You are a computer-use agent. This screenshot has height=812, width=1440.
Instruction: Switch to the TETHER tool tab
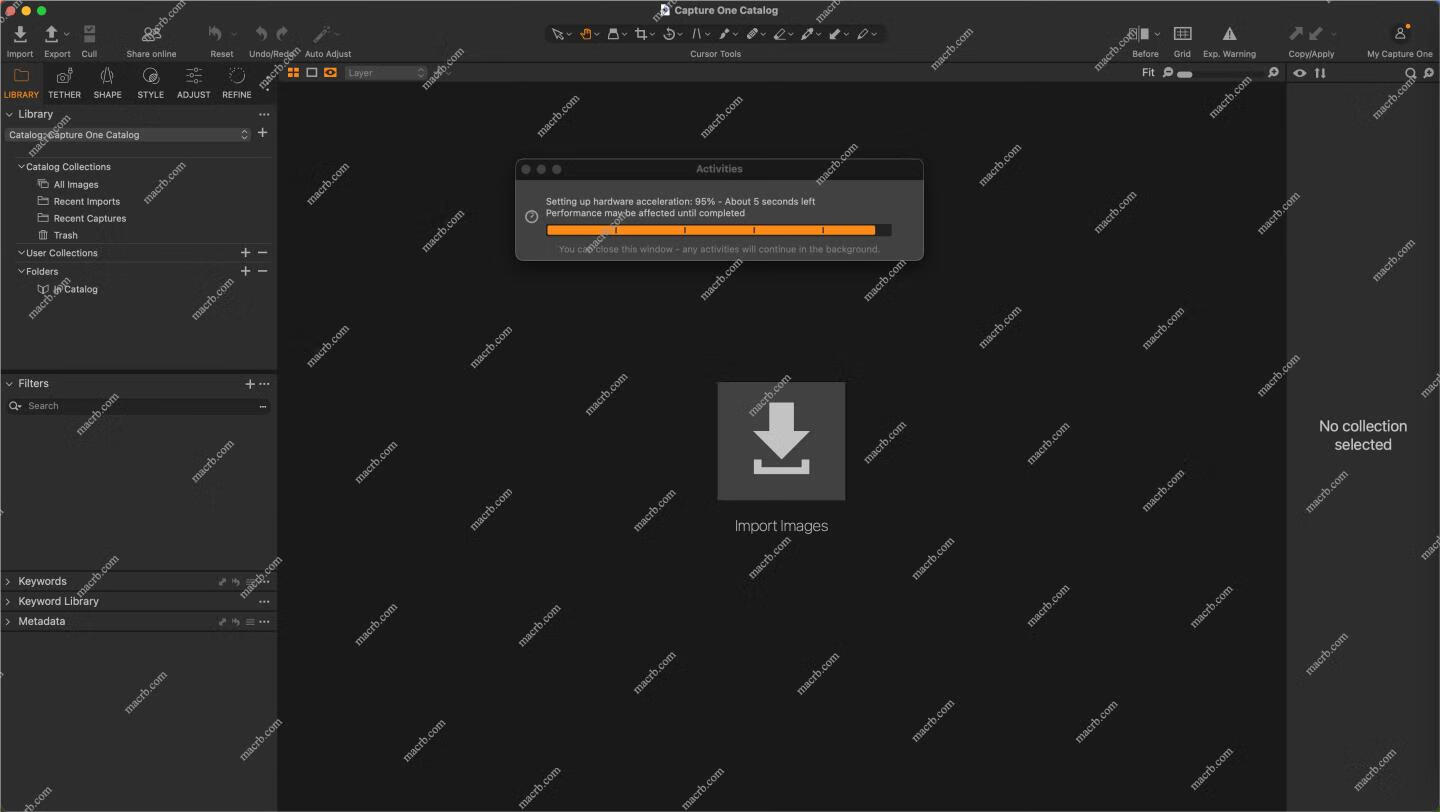[x=64, y=83]
